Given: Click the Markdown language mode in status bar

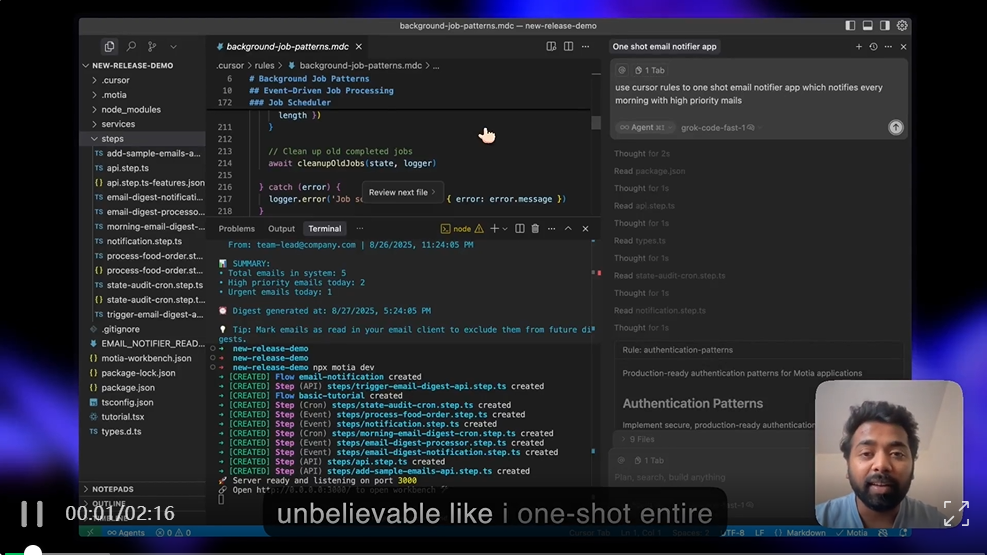Looking at the screenshot, I should click(x=806, y=533).
